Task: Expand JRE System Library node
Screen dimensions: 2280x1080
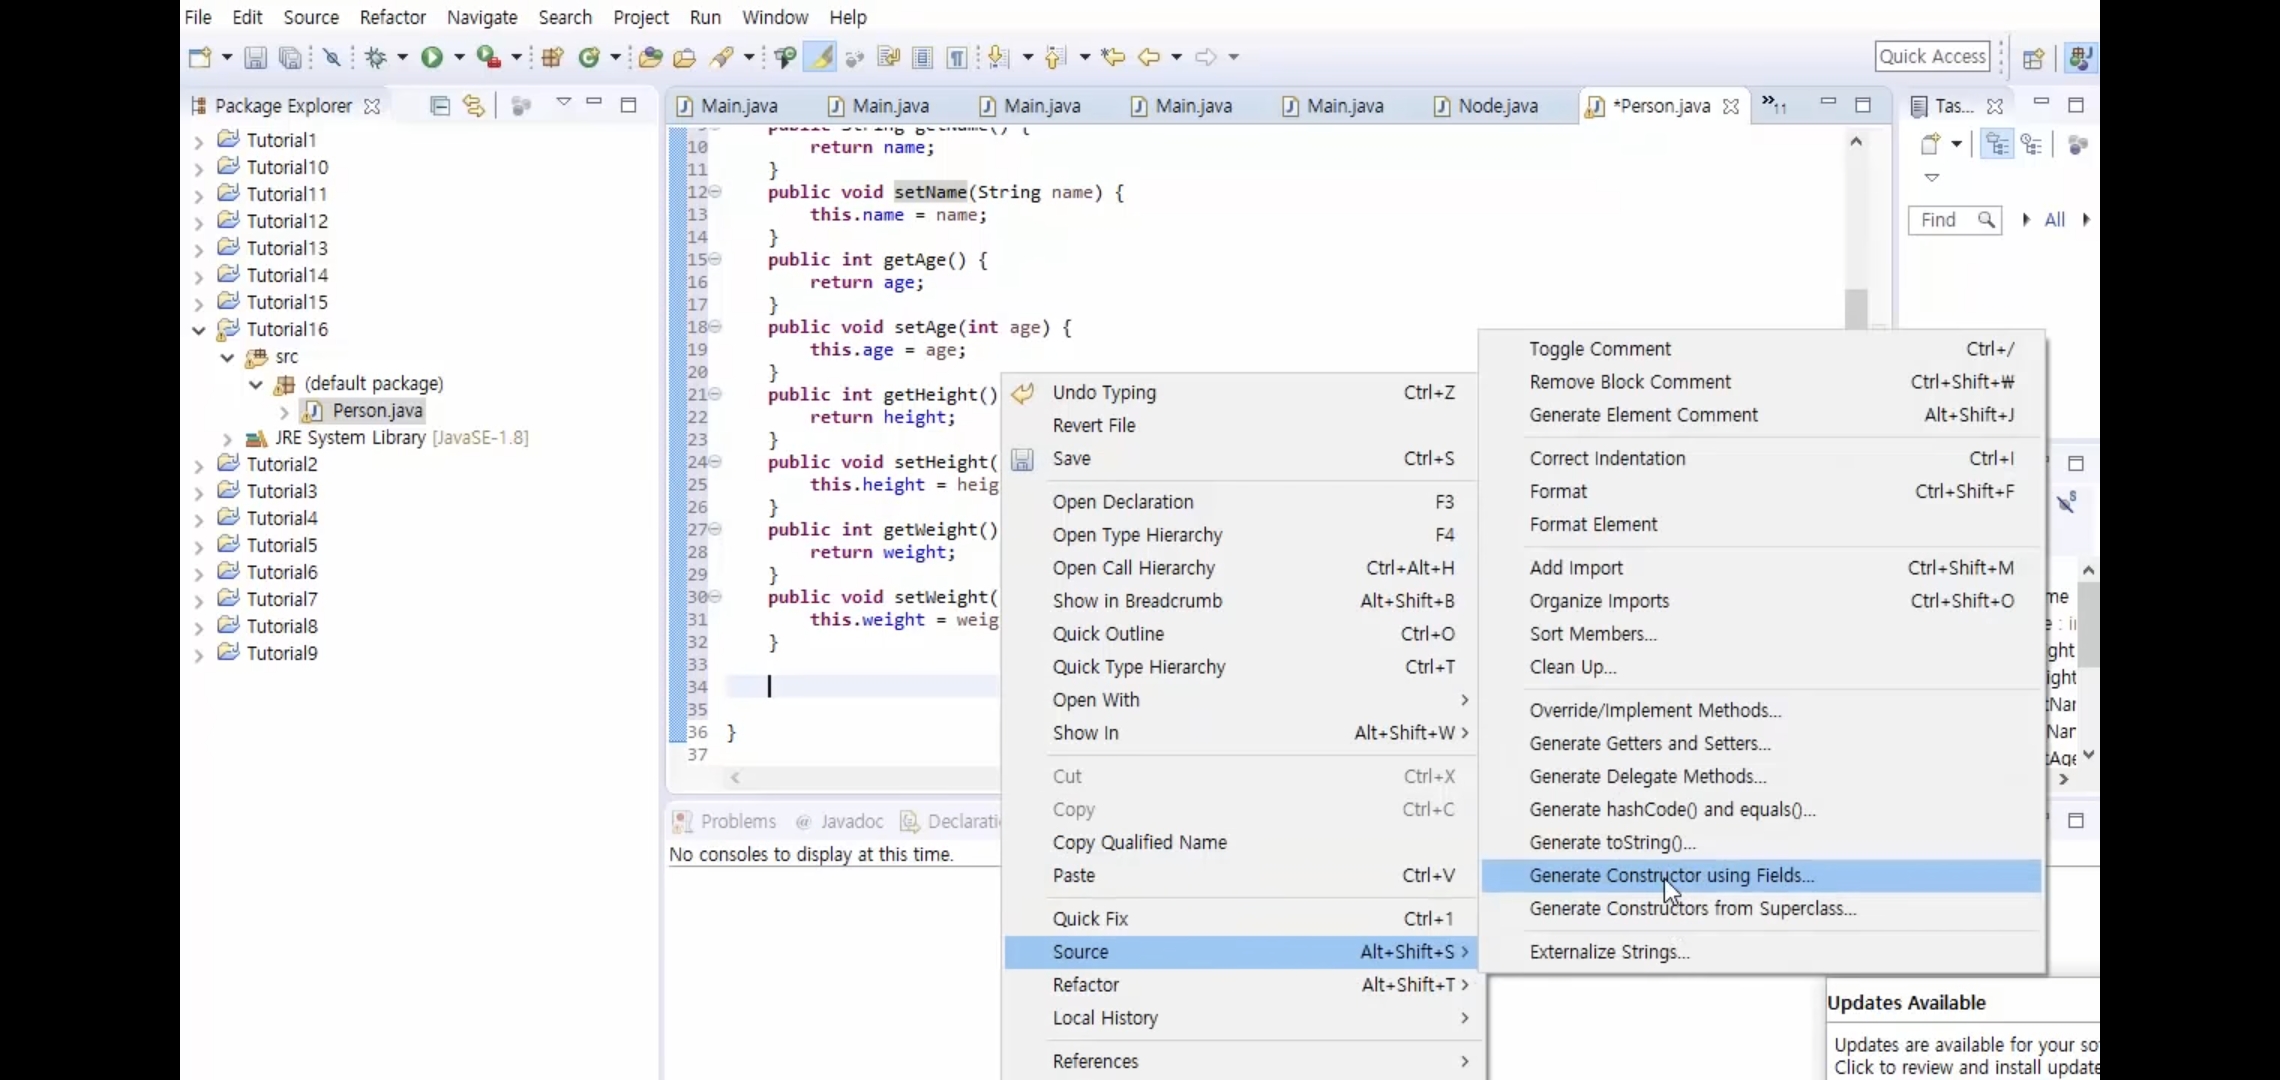Action: coord(228,438)
